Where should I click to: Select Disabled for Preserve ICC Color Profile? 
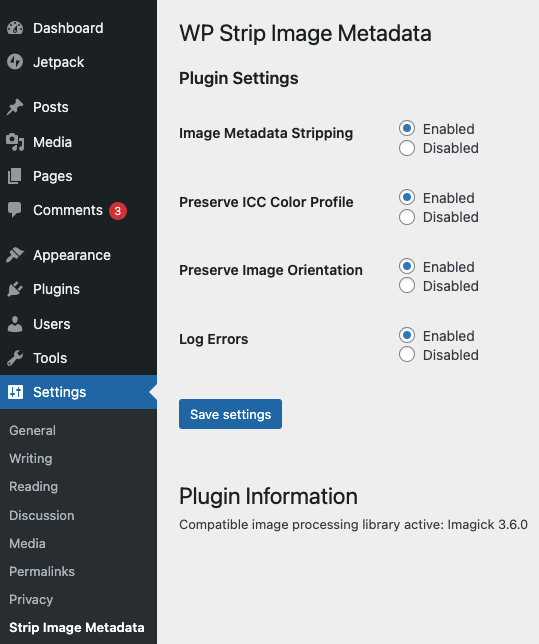(x=407, y=217)
